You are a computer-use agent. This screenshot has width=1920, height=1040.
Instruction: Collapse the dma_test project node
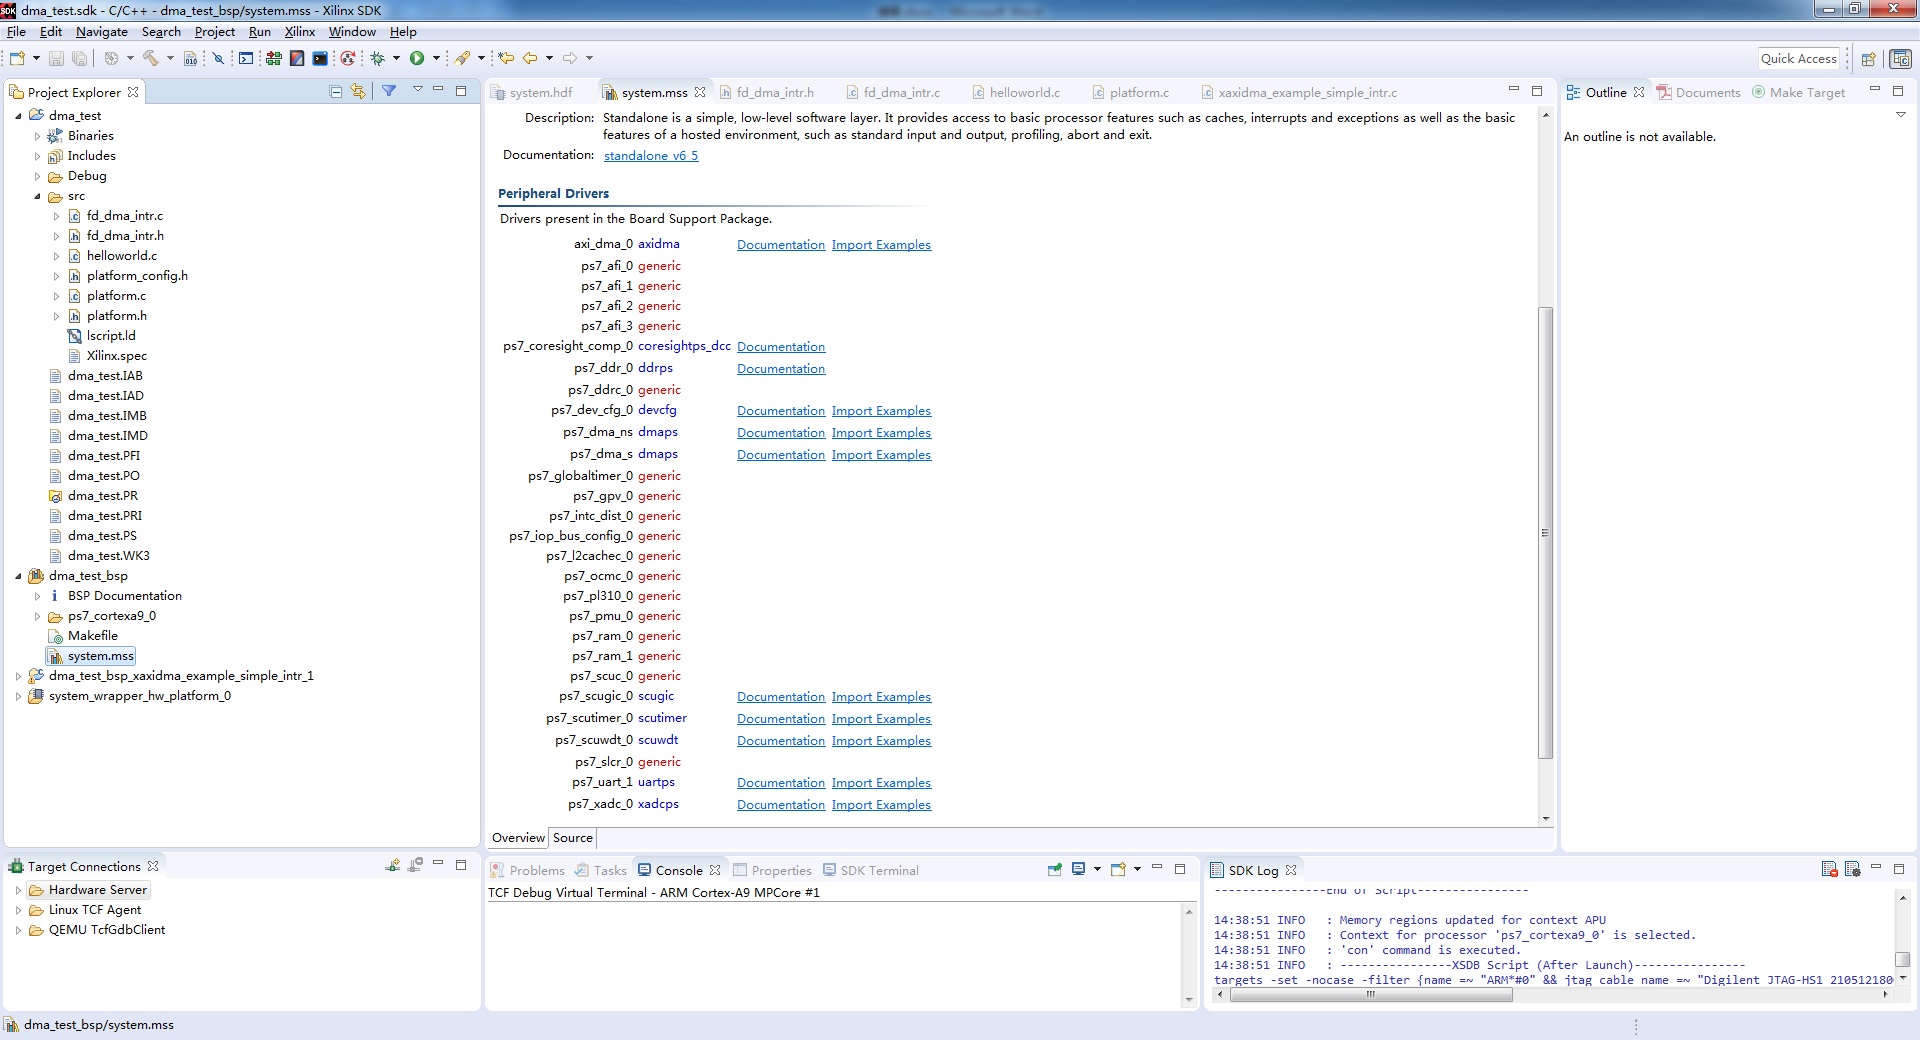(18, 116)
